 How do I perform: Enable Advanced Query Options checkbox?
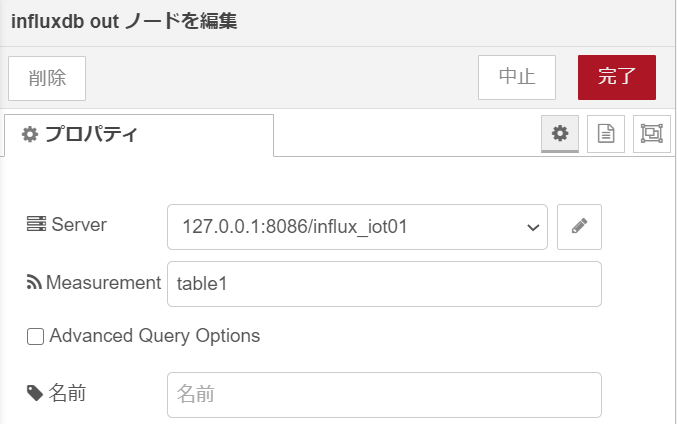click(x=35, y=336)
